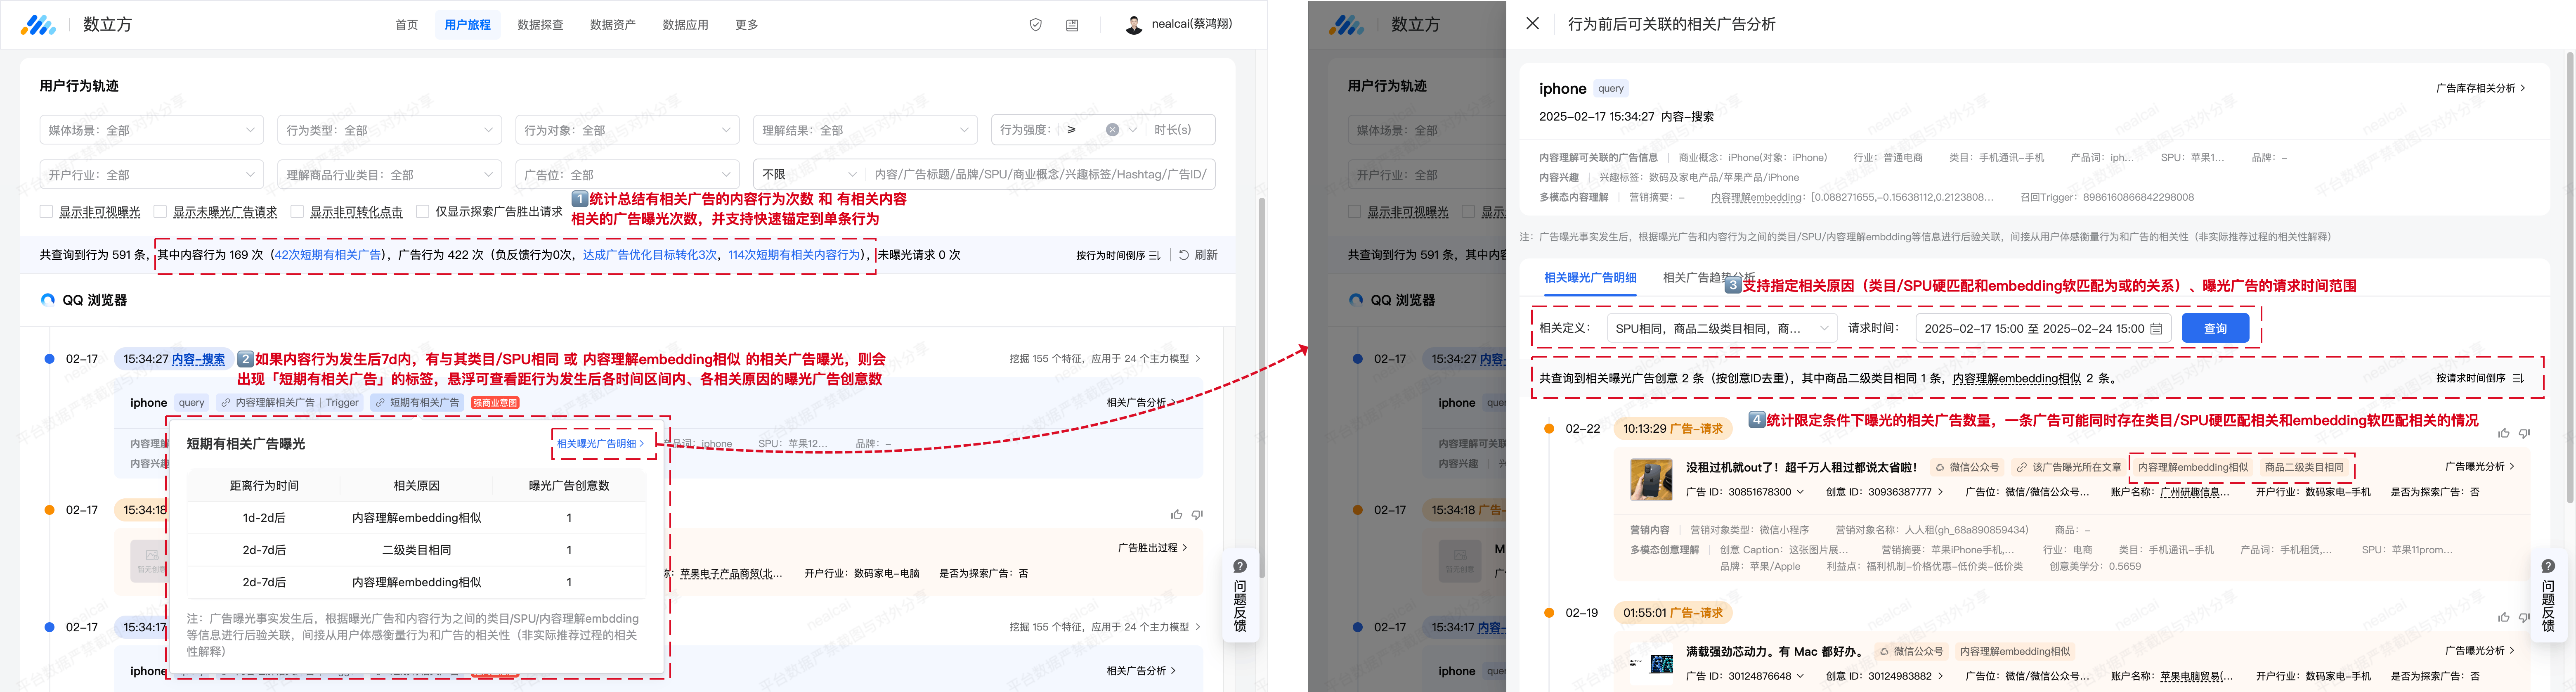Open the 问题反馈 help widget

coord(1240,596)
